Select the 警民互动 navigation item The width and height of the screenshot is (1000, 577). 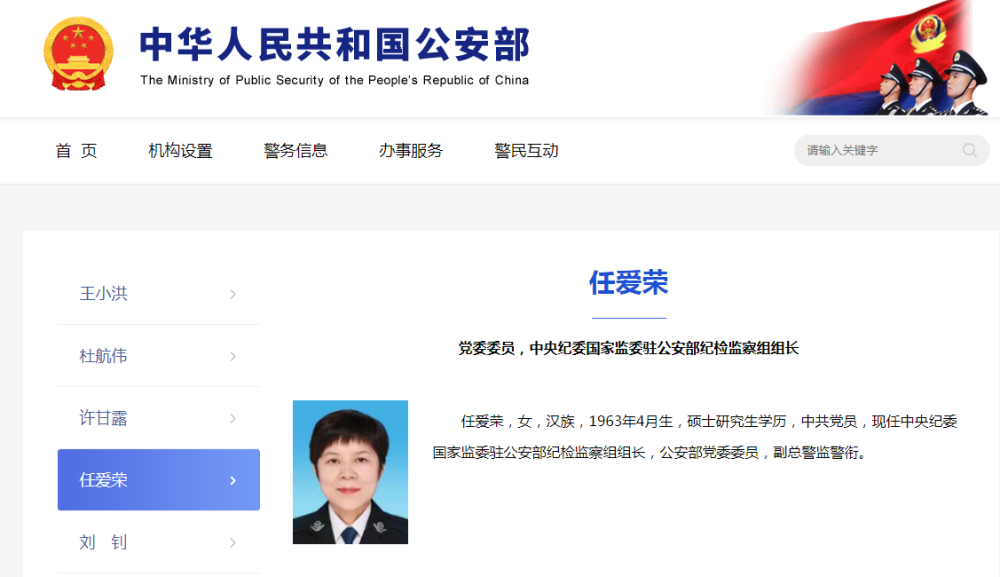coord(526,151)
